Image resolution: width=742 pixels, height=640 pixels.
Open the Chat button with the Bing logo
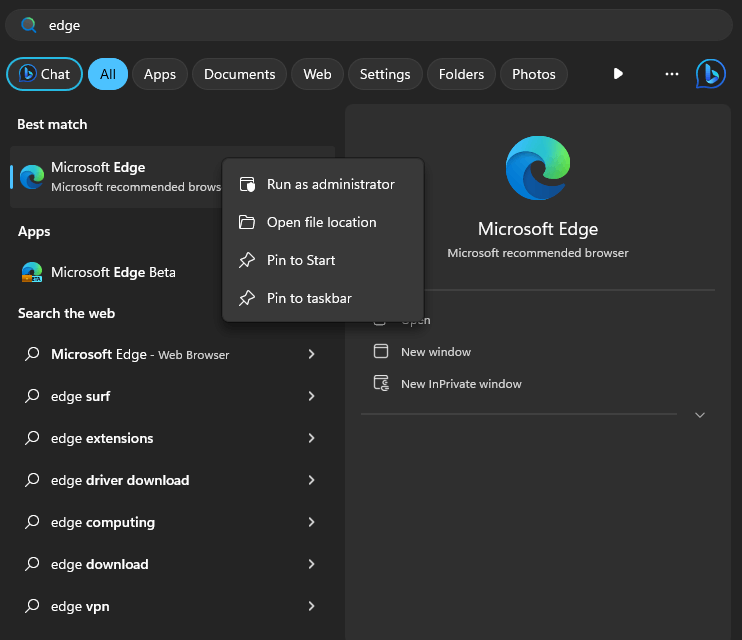point(44,74)
